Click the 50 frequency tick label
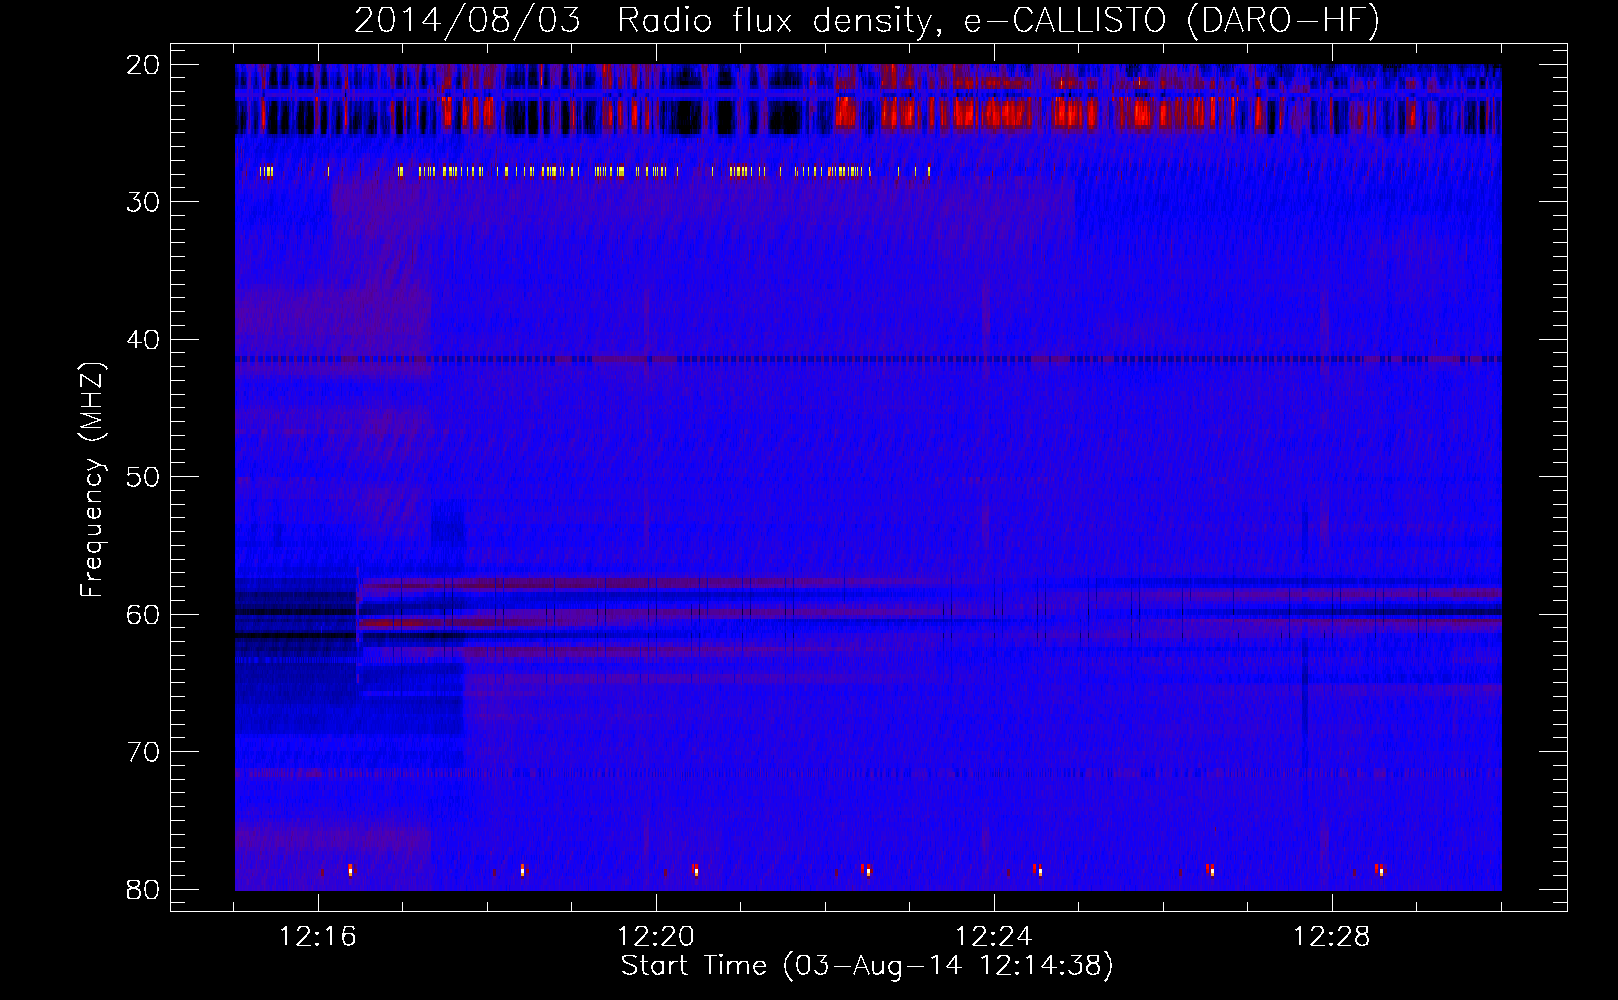 (144, 477)
